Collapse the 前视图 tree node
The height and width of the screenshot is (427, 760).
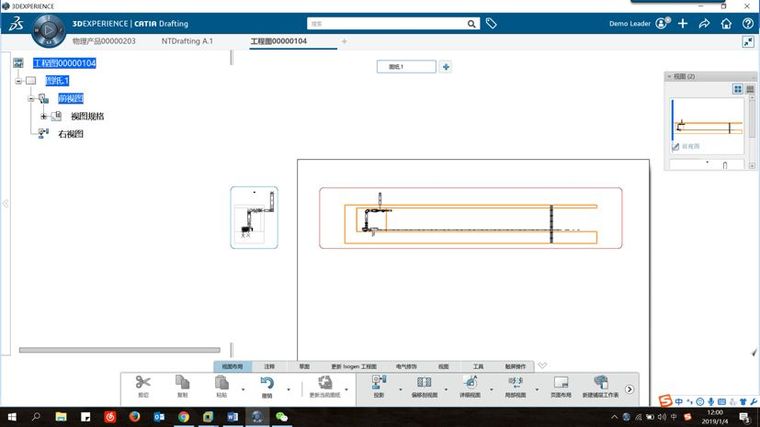(31, 98)
